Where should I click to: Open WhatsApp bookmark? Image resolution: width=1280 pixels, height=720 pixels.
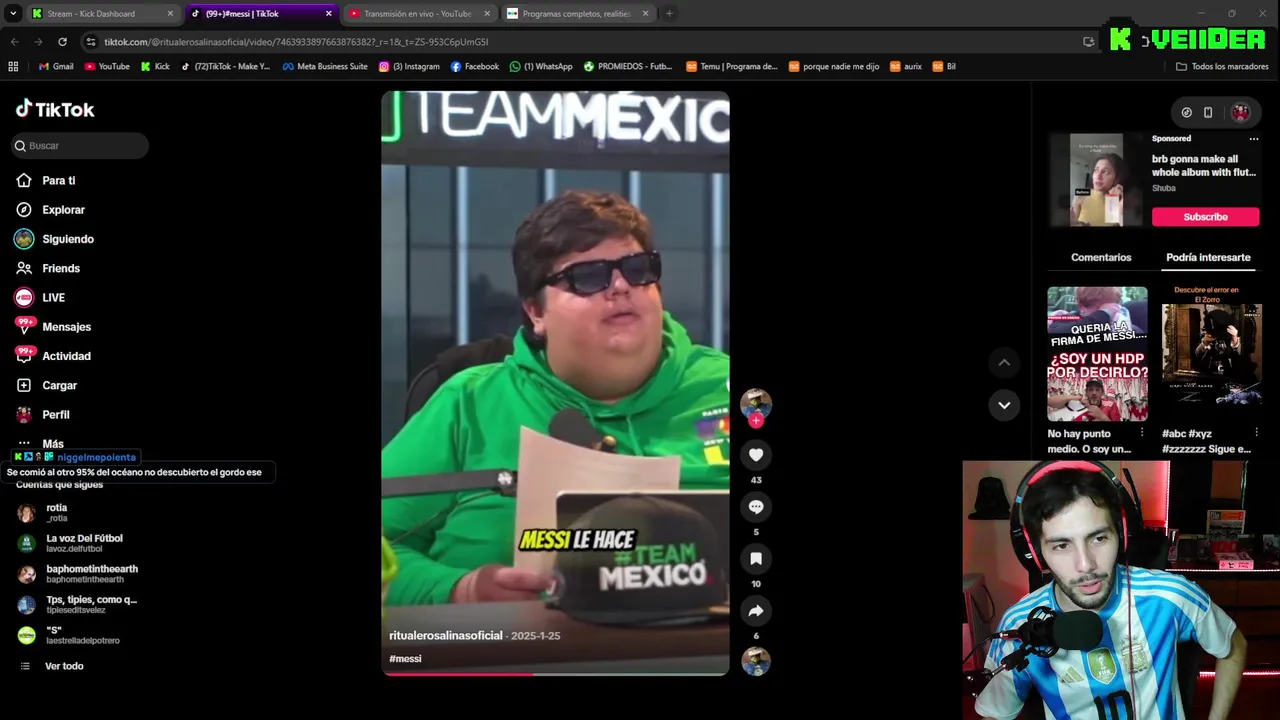(x=541, y=66)
